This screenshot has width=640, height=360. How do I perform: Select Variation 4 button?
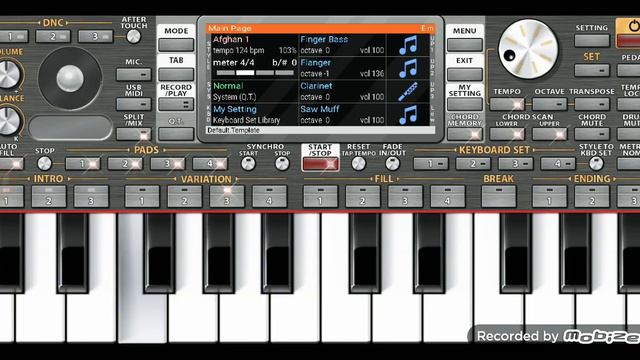click(269, 197)
